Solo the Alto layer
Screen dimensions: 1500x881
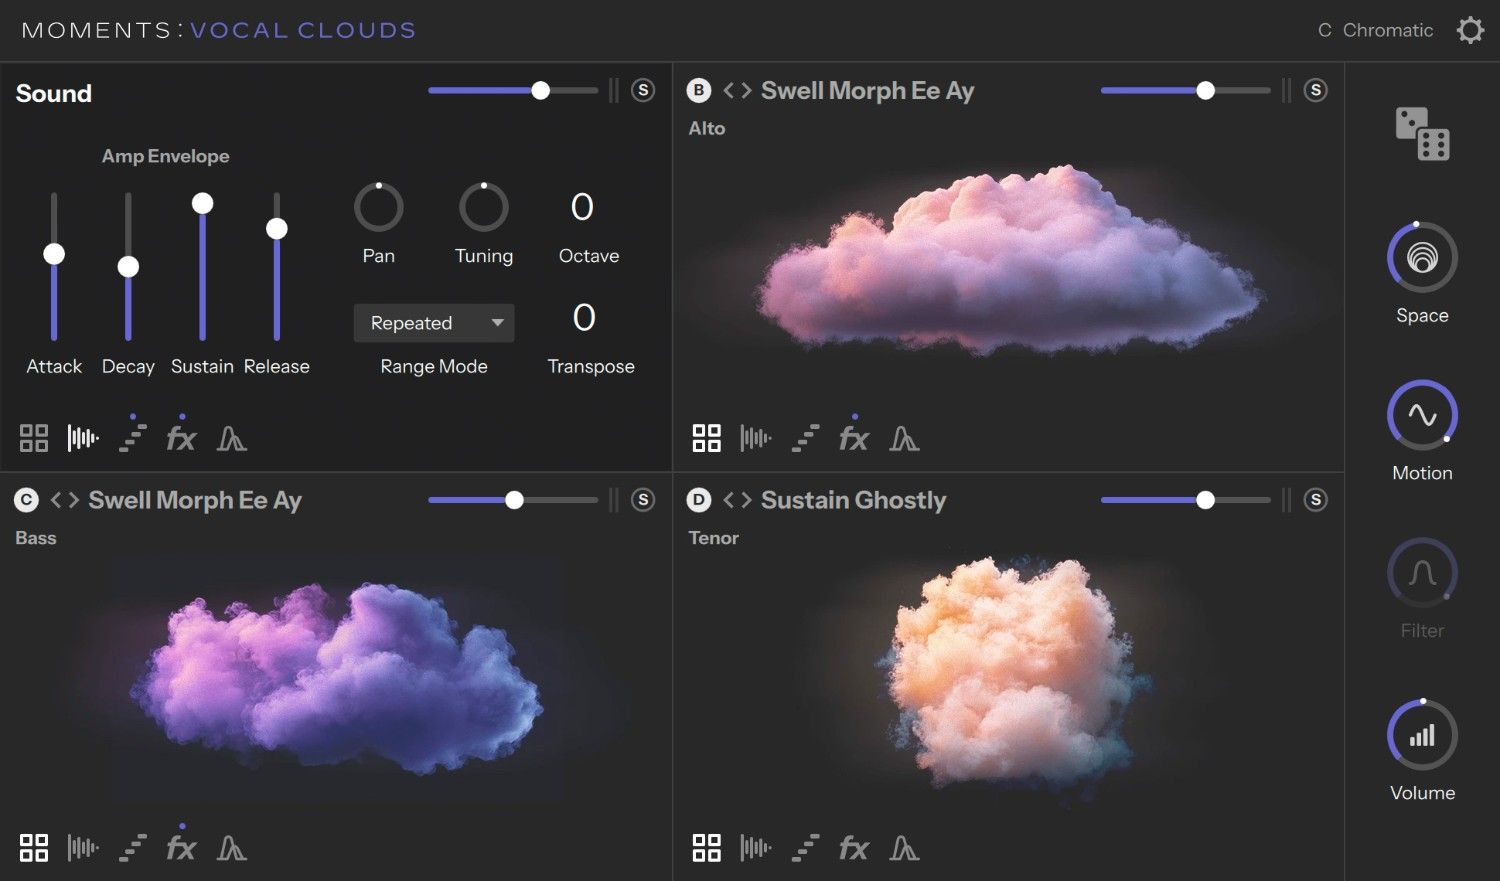[1315, 89]
